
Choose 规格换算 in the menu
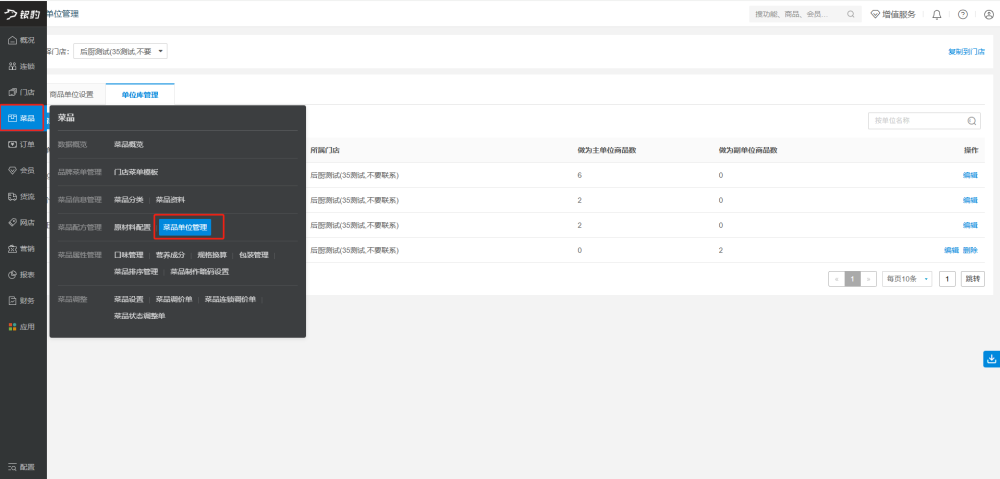(x=212, y=255)
